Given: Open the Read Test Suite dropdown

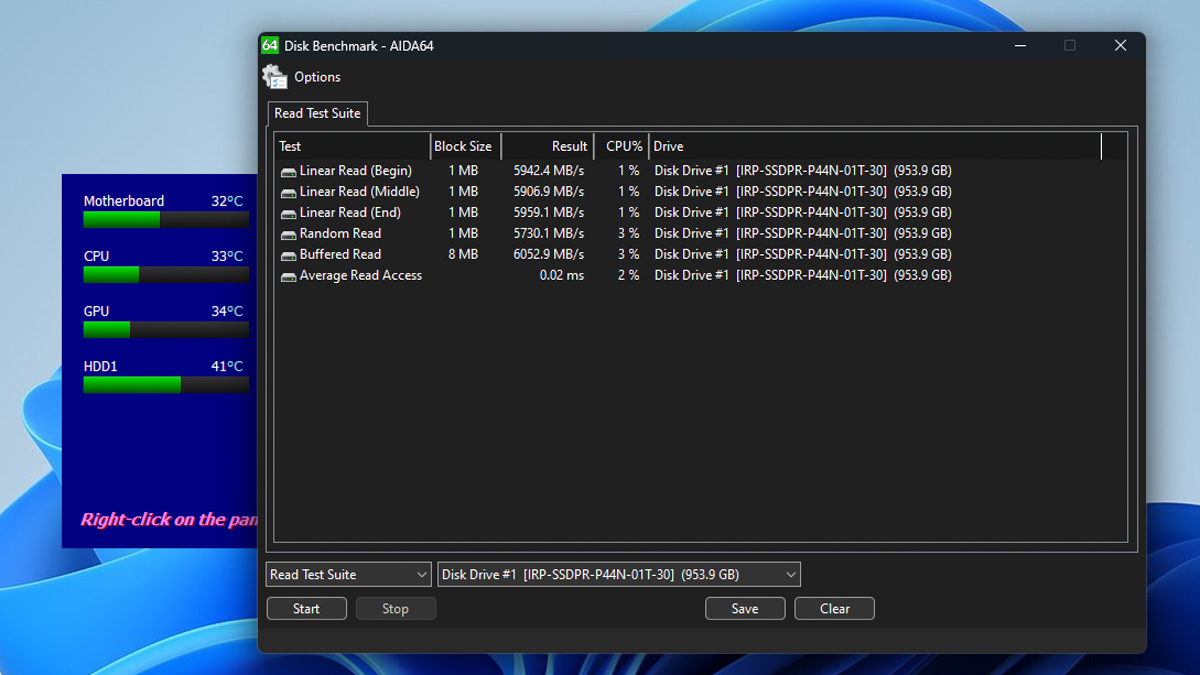Looking at the screenshot, I should tap(349, 574).
